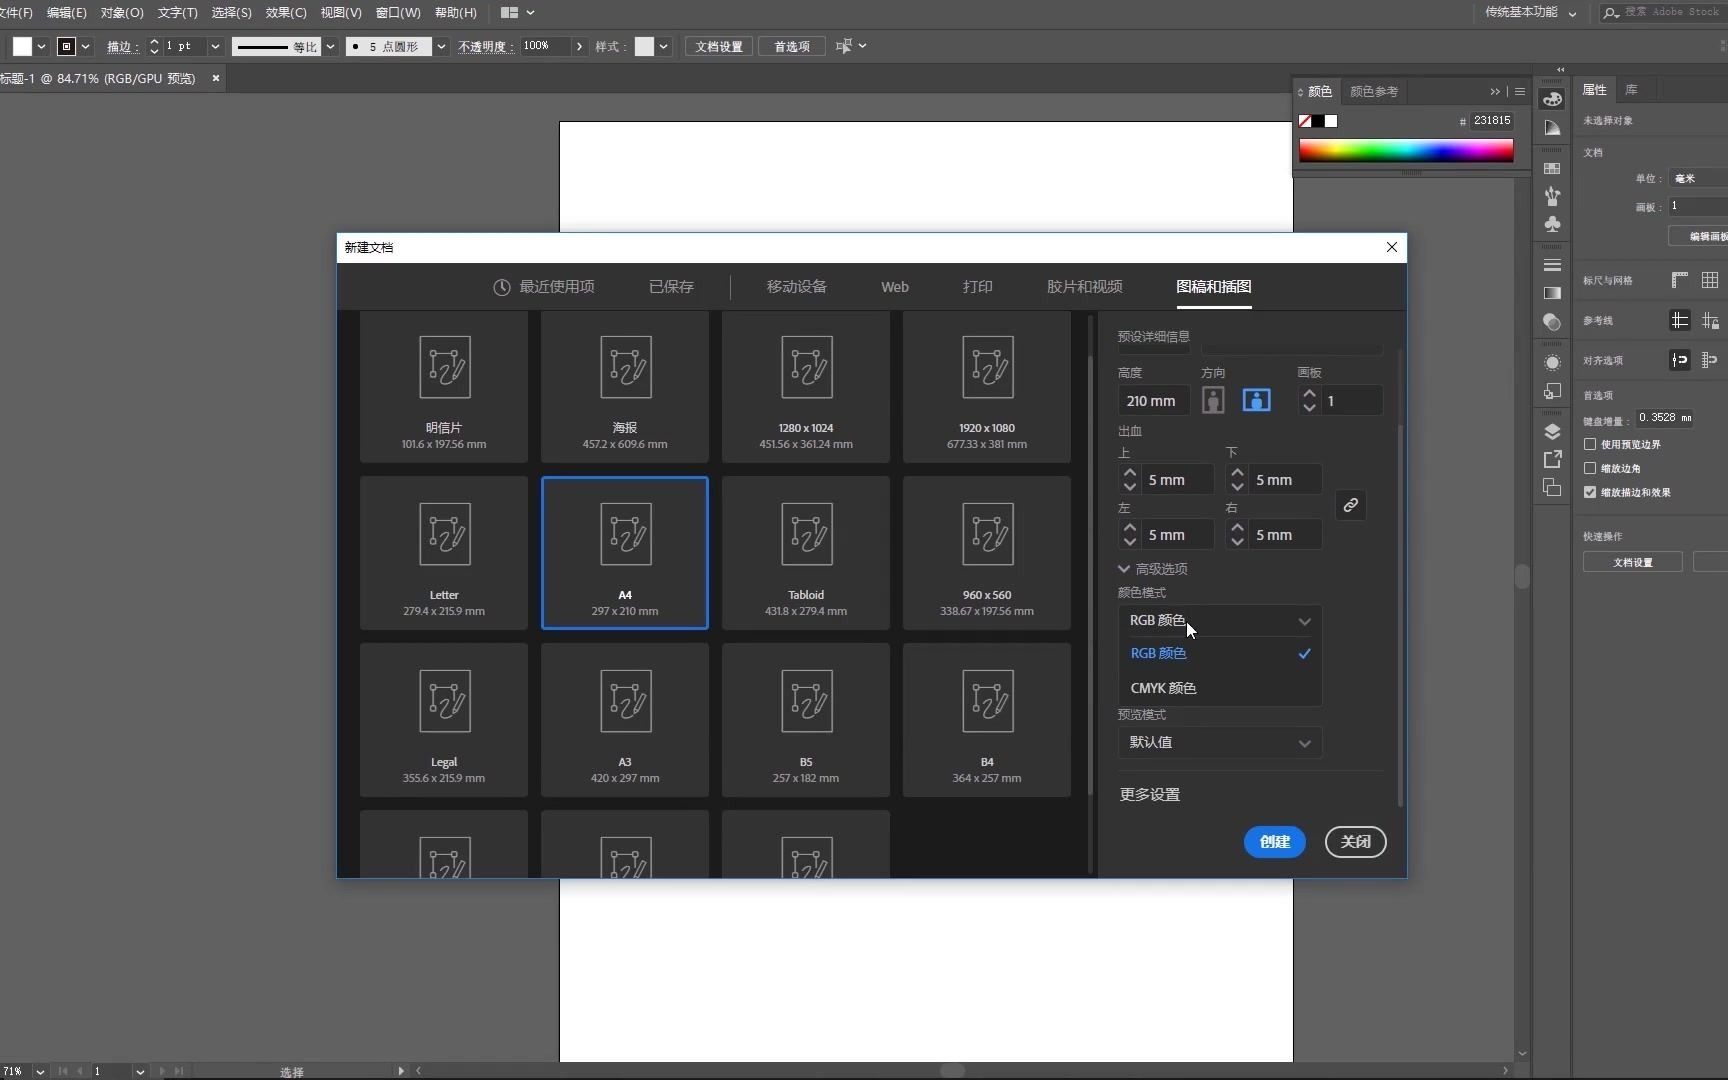Pick a color from the spectrum bar
Image resolution: width=1728 pixels, height=1080 pixels.
1406,151
